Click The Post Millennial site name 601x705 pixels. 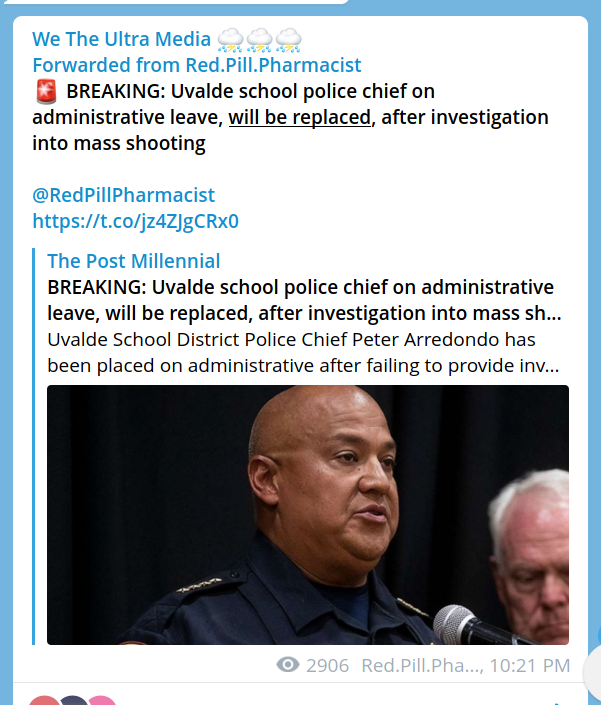[x=133, y=261]
